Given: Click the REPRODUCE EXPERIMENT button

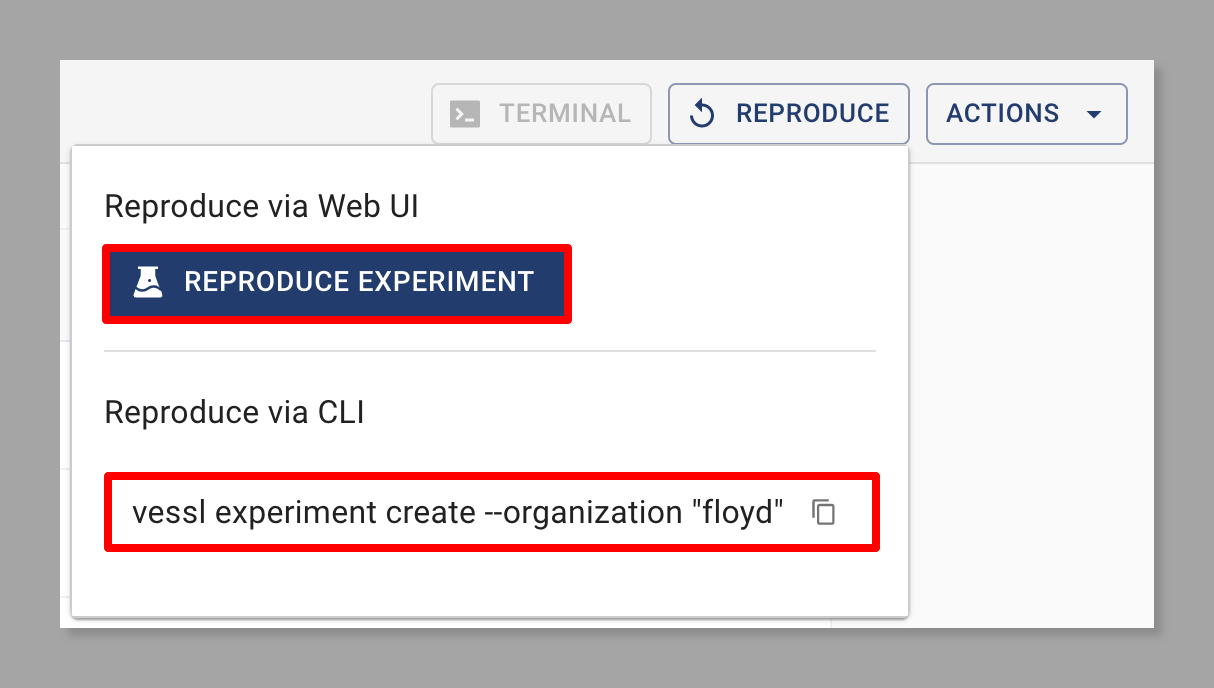Looking at the screenshot, I should (x=337, y=283).
